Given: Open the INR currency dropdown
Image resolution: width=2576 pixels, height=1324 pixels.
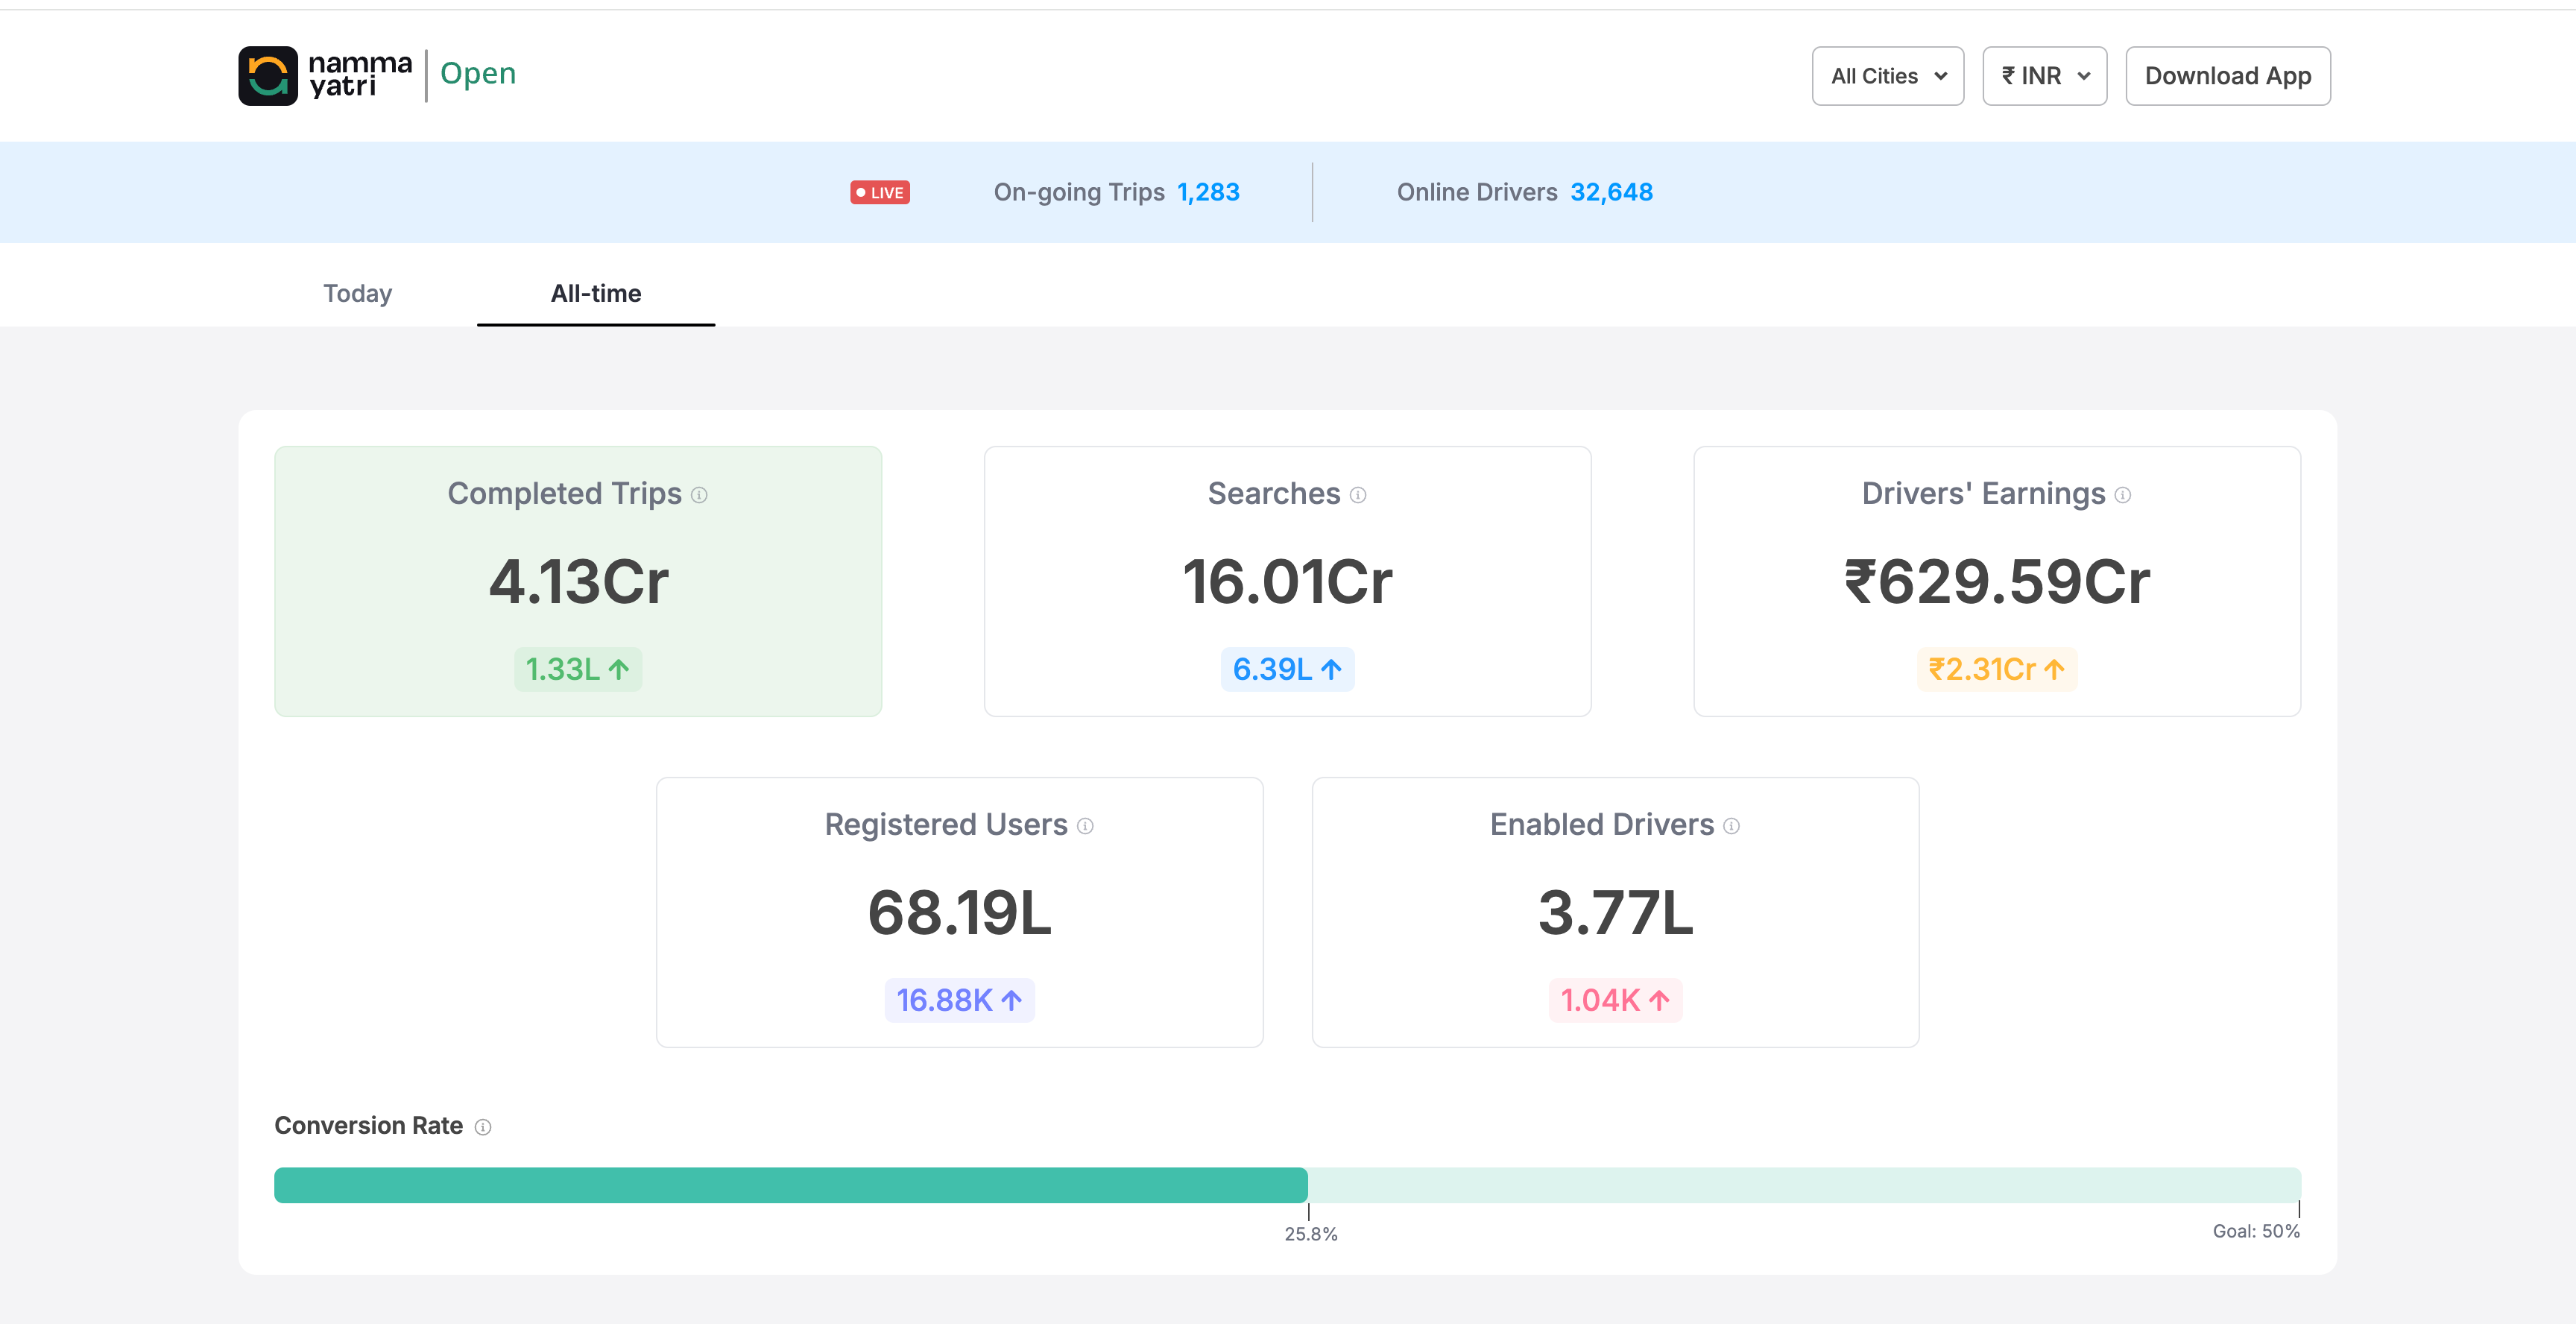Looking at the screenshot, I should click(x=2044, y=76).
